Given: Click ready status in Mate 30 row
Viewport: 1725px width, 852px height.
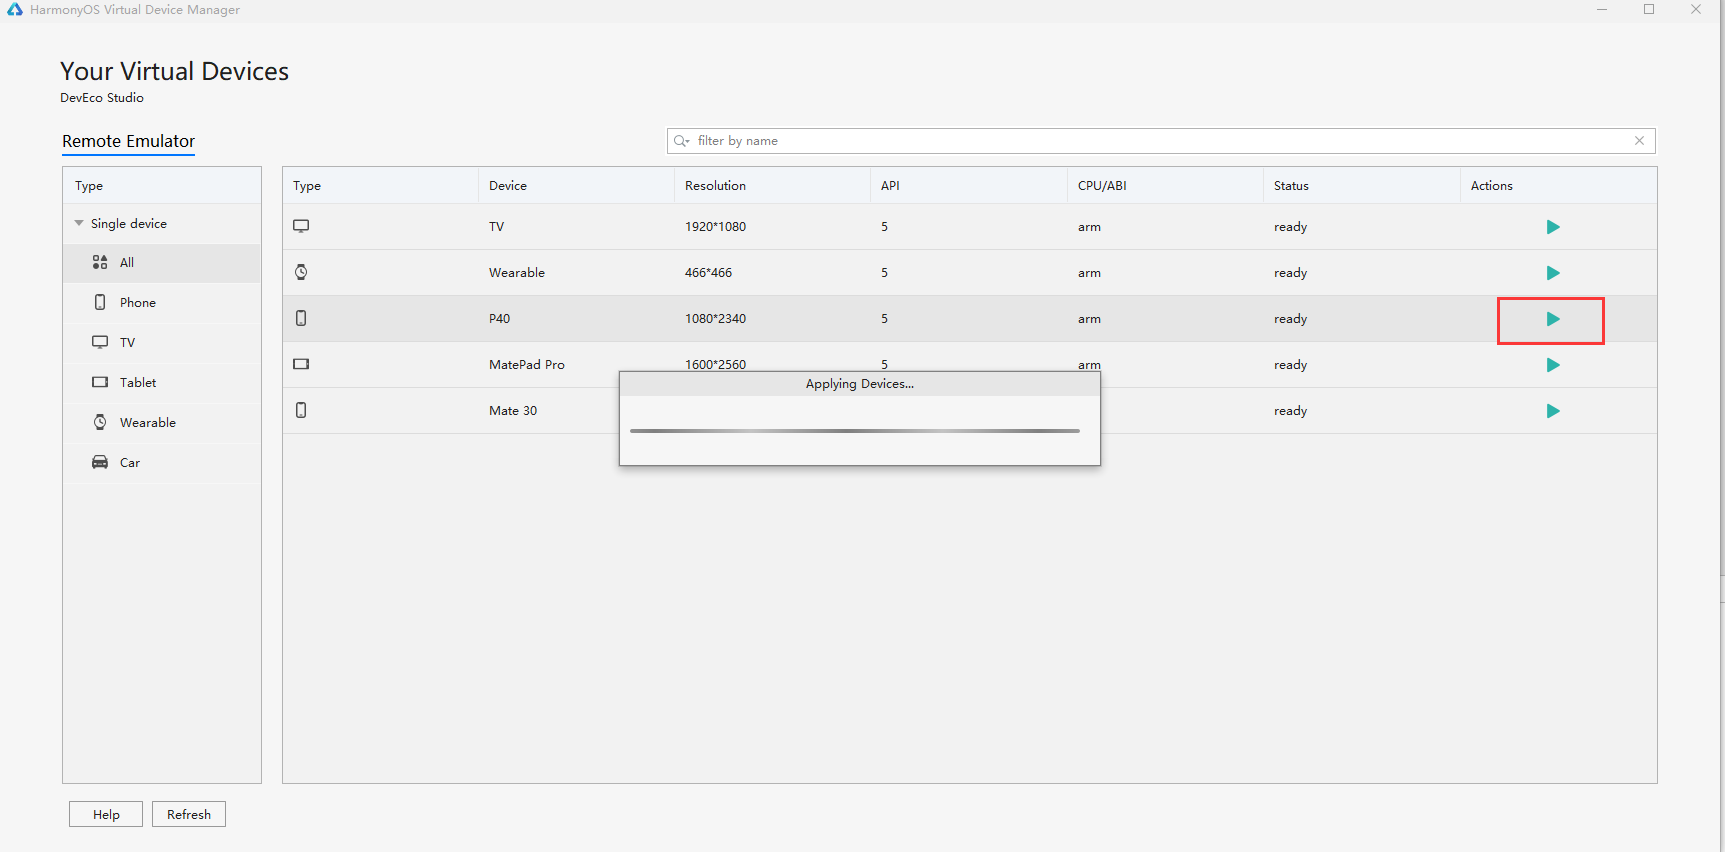Looking at the screenshot, I should point(1290,411).
